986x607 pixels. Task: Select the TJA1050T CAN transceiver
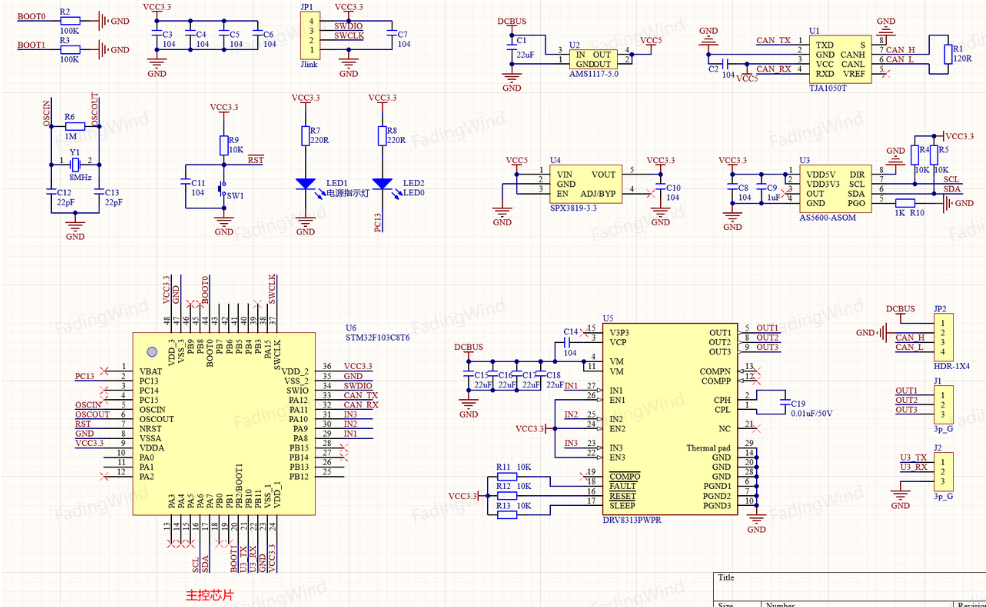coord(839,59)
